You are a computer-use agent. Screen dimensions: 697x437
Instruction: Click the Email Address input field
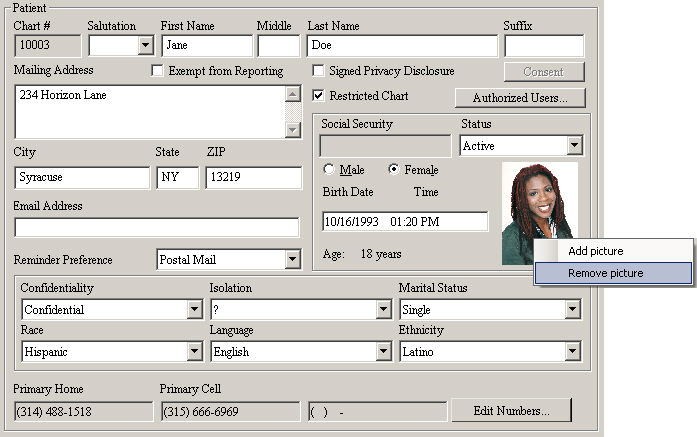[156, 227]
